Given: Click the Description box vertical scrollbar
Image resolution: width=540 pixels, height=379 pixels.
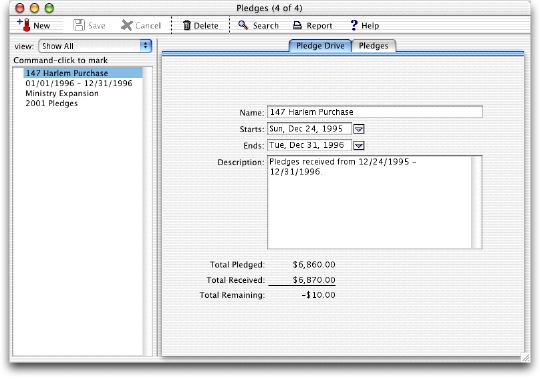Looking at the screenshot, I should point(477,202).
